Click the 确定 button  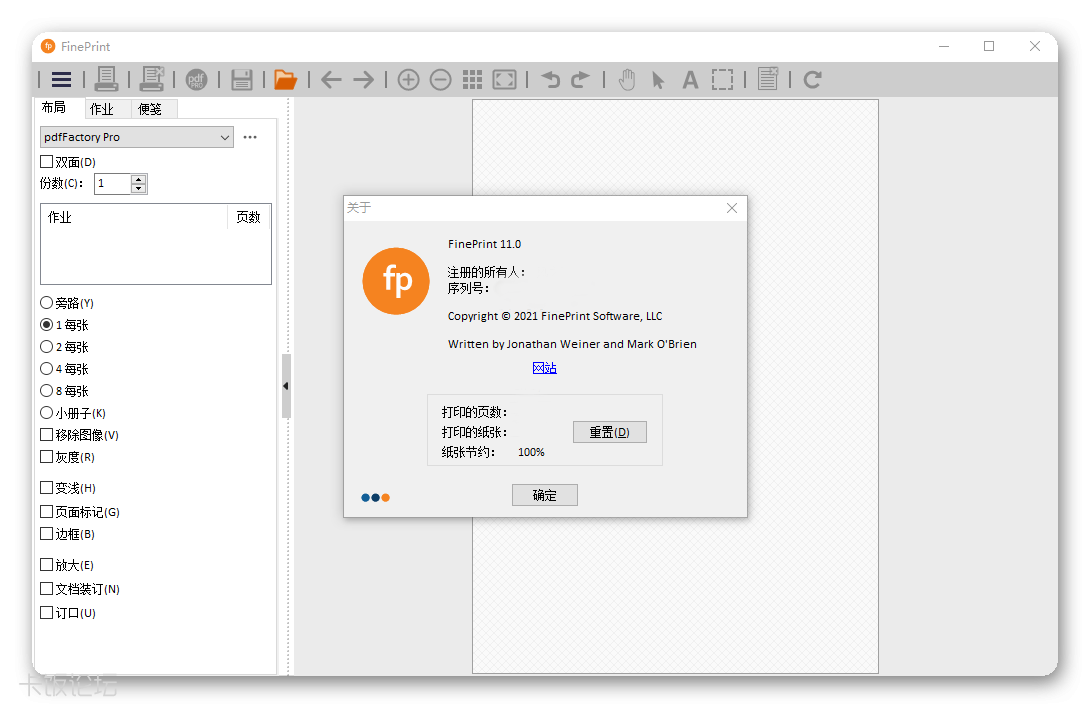[545, 495]
